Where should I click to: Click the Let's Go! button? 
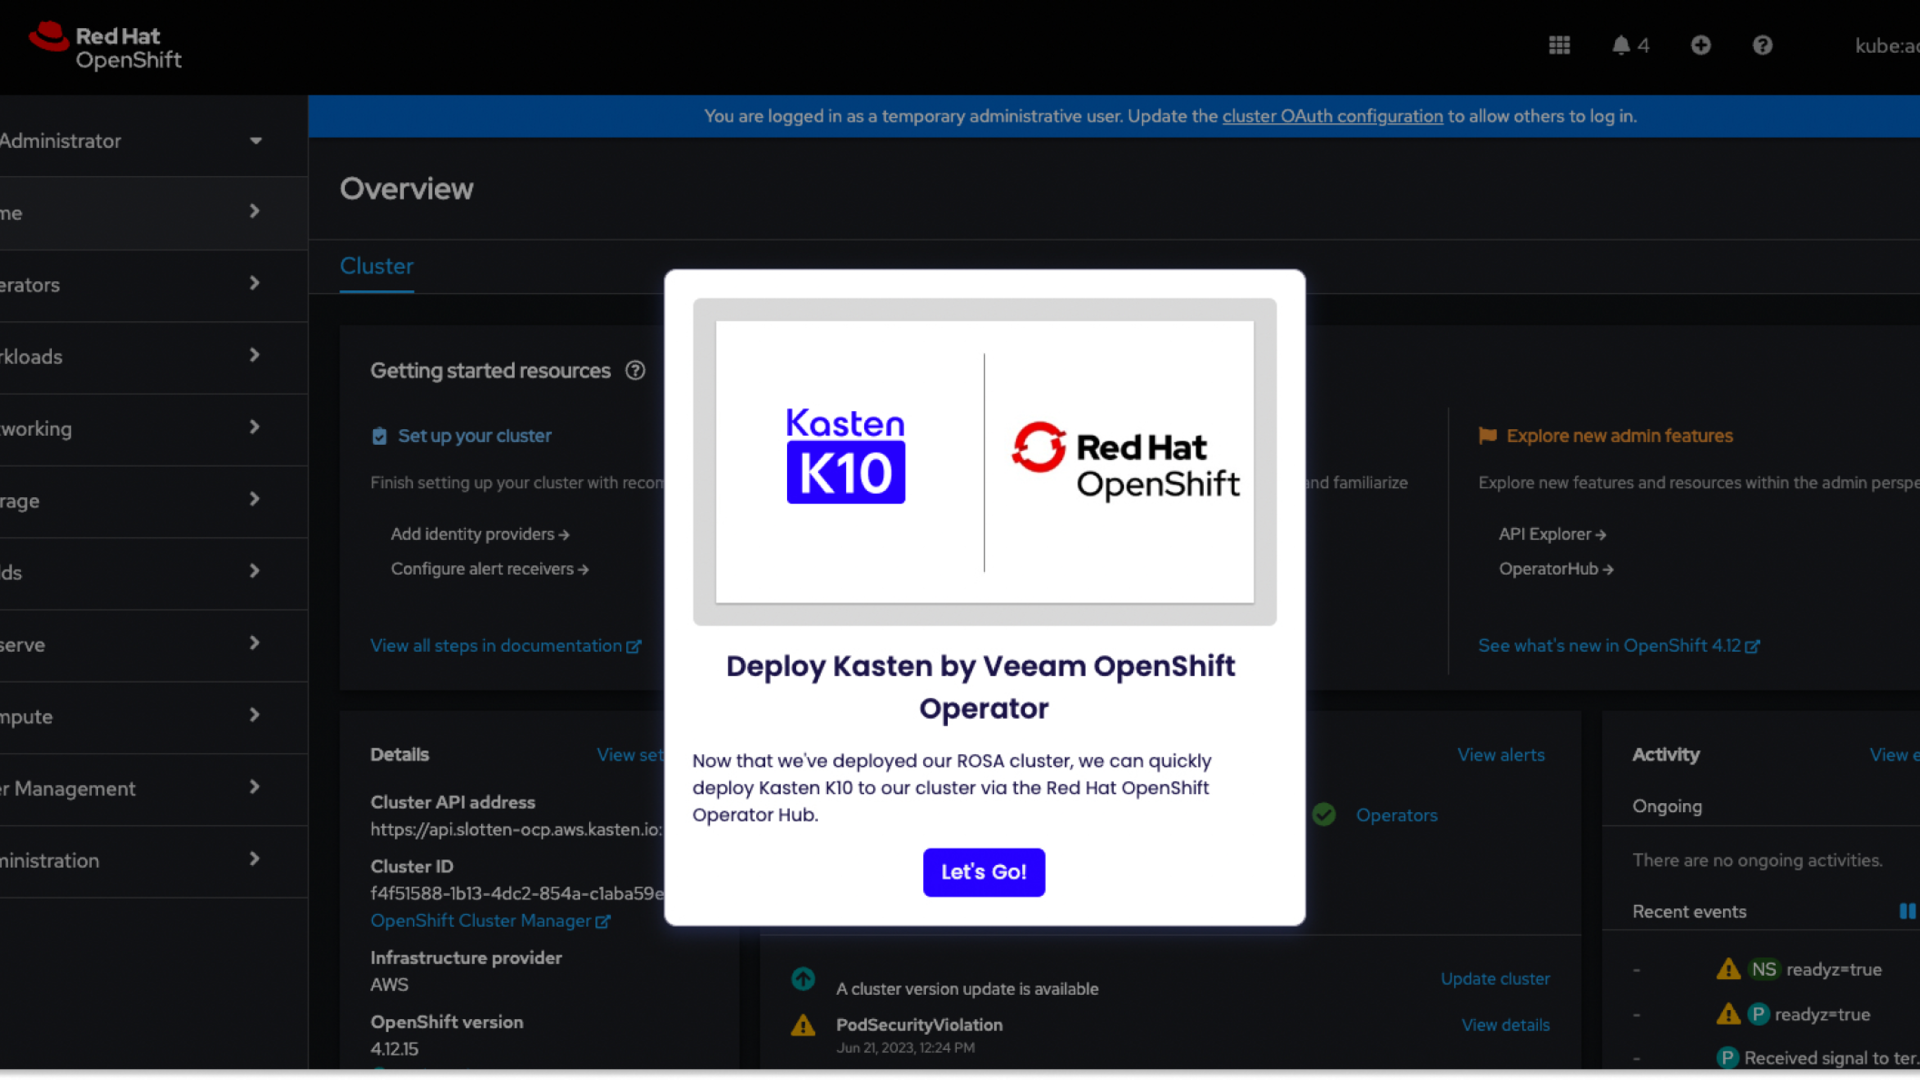[984, 872]
